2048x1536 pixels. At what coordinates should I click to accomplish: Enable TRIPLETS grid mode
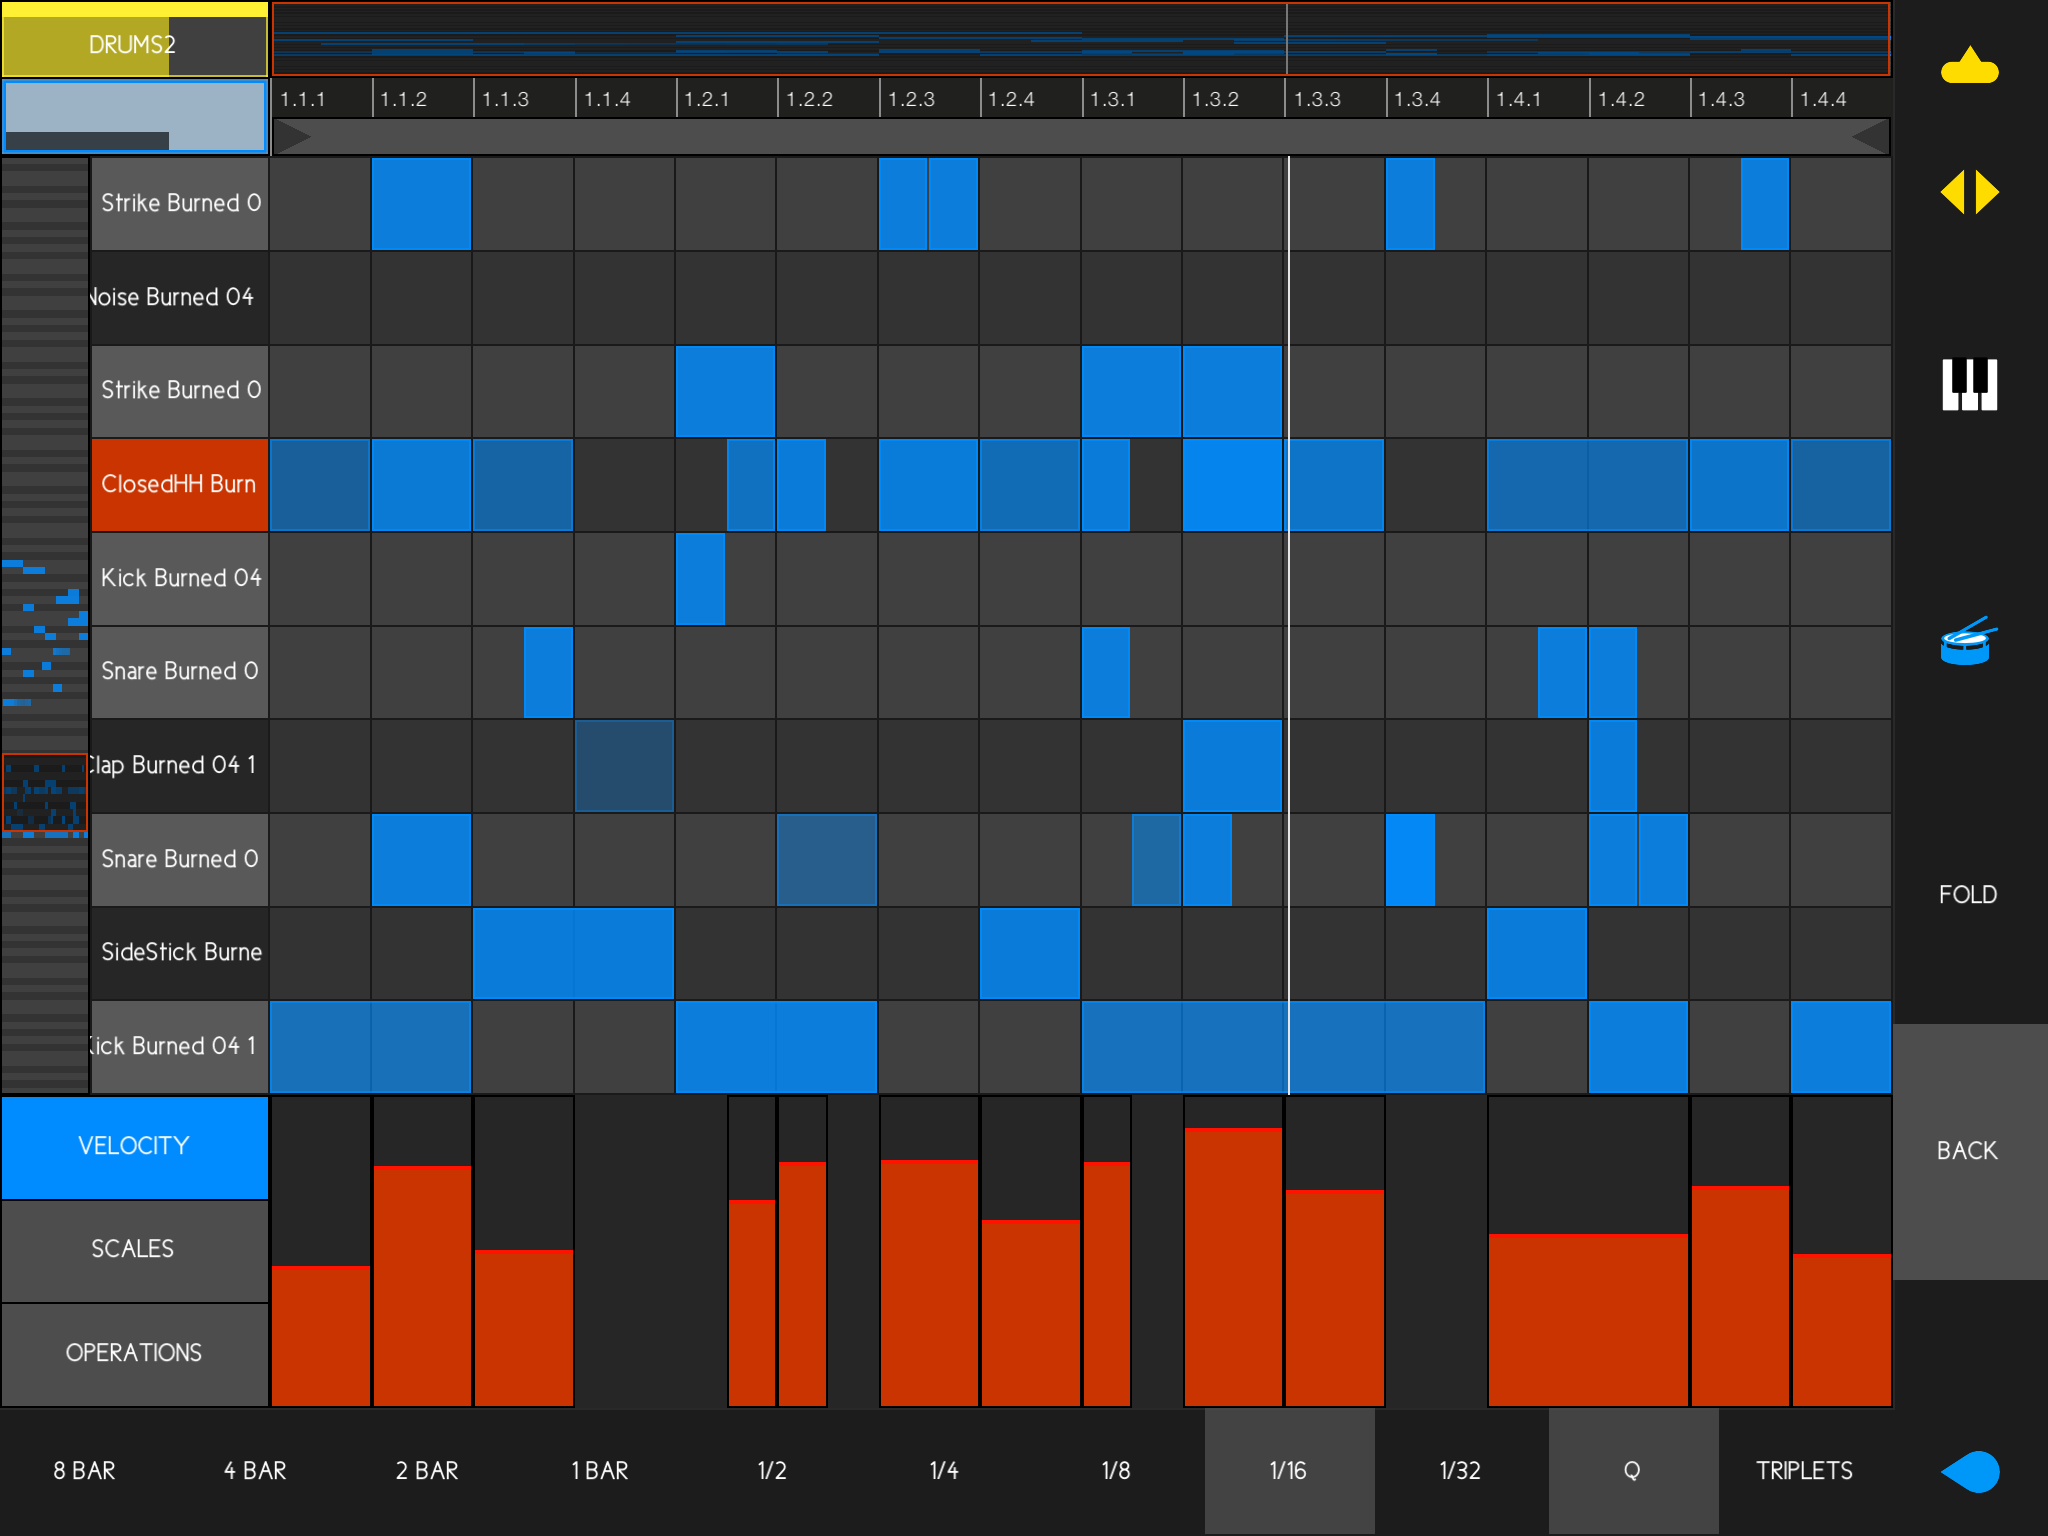1804,1471
